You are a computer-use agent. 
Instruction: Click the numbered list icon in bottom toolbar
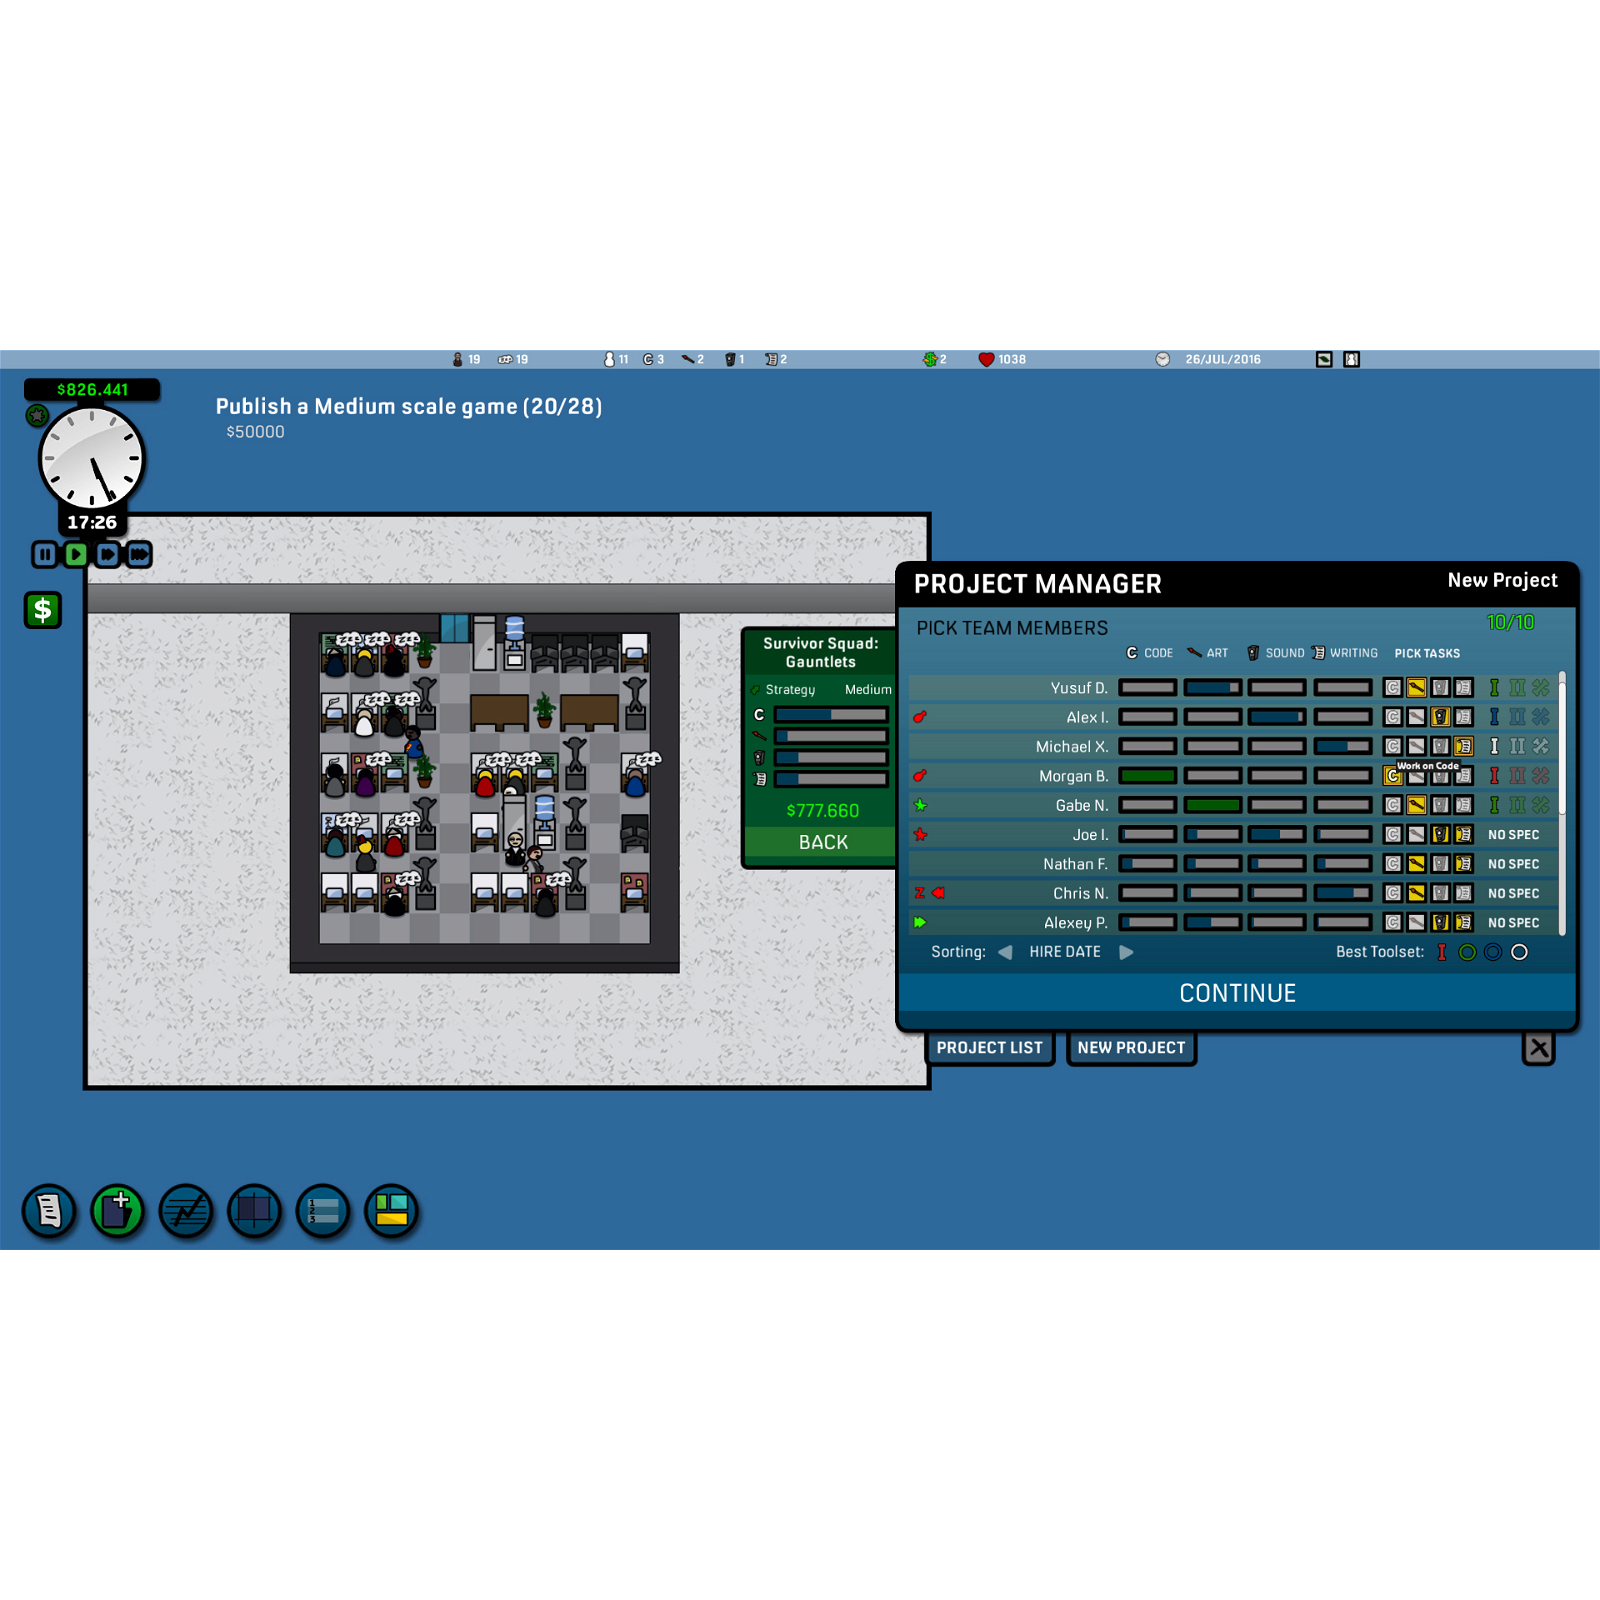tap(322, 1211)
